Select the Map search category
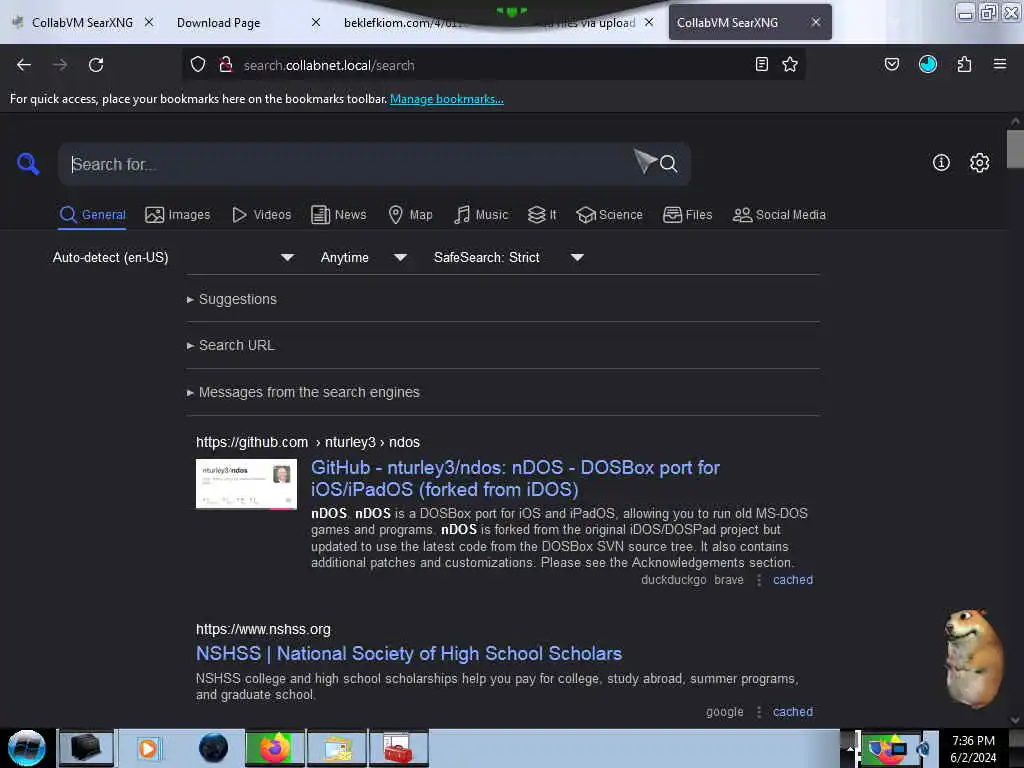Image resolution: width=1024 pixels, height=768 pixels. pyautogui.click(x=410, y=215)
